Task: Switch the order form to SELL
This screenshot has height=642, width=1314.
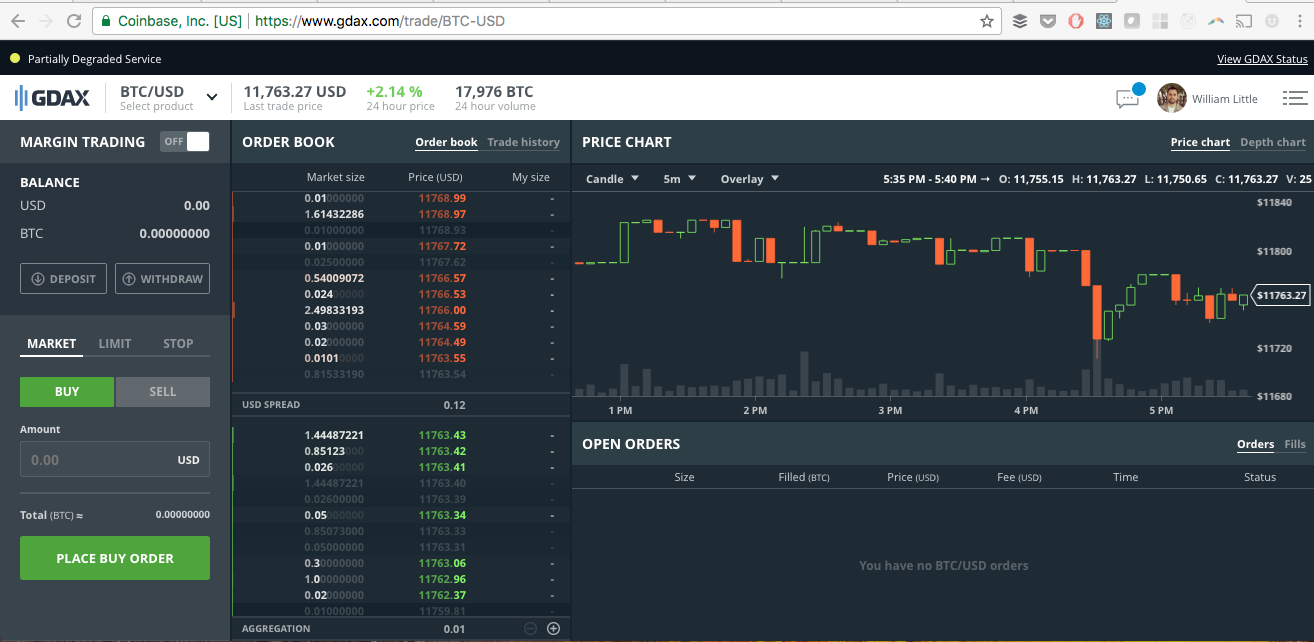Action: (x=162, y=391)
